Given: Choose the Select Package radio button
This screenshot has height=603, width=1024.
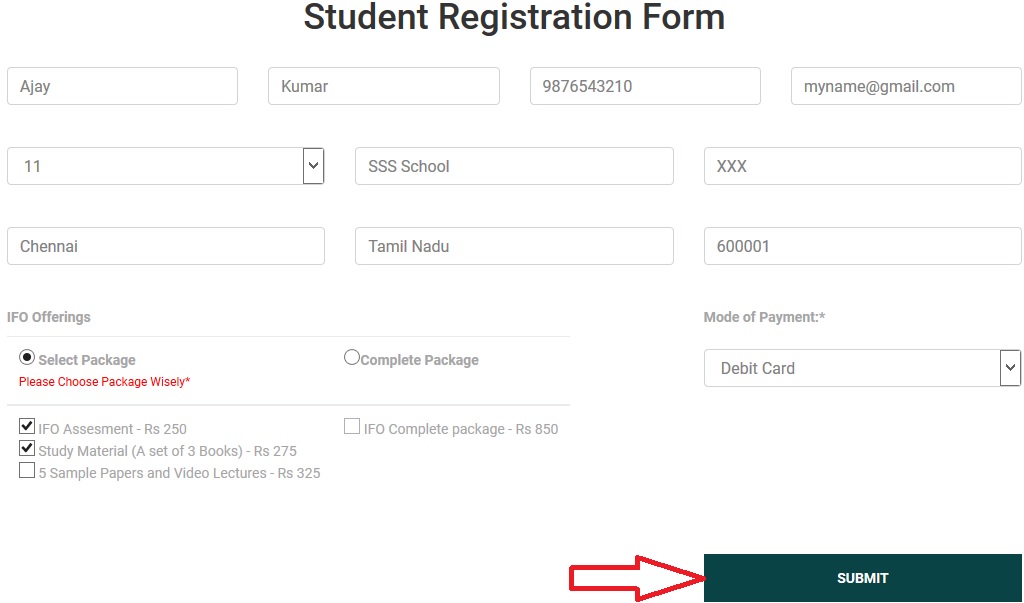Looking at the screenshot, I should click(x=27, y=358).
